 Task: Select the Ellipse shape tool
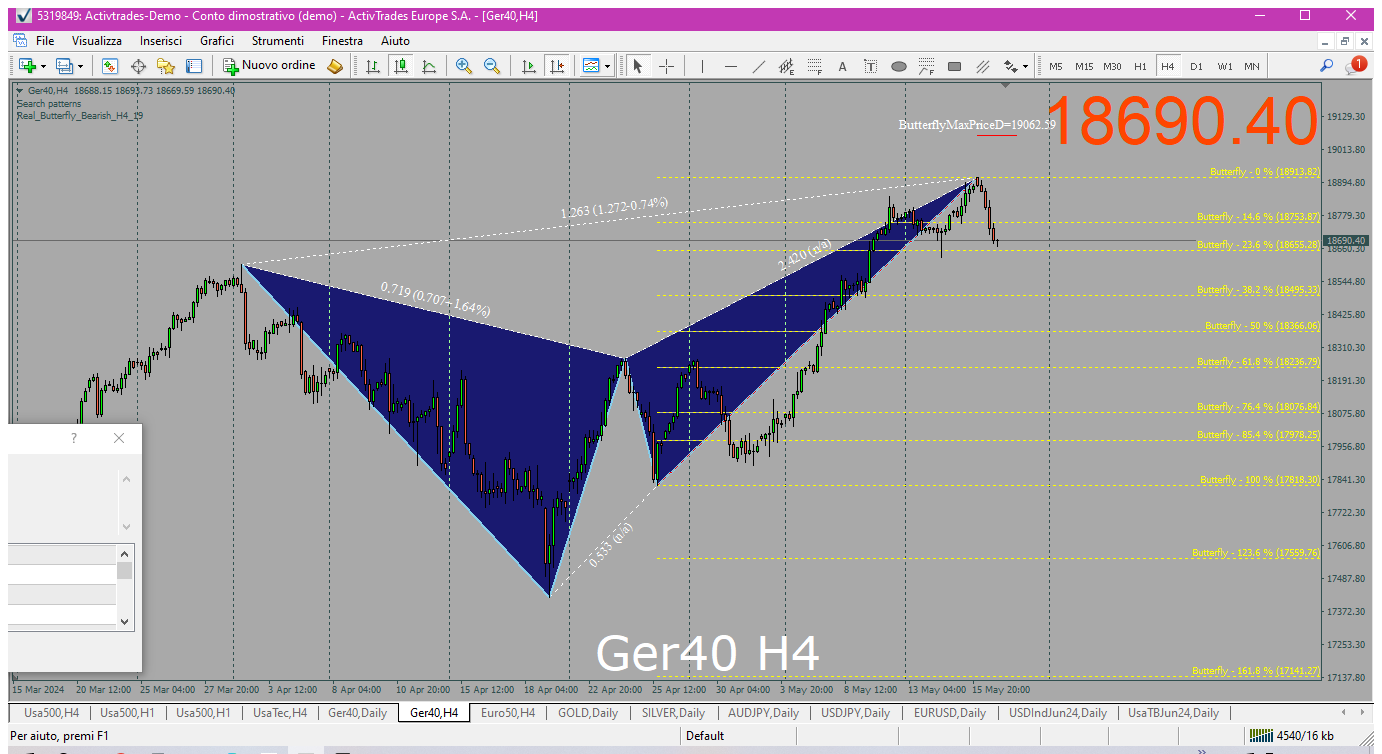899,66
